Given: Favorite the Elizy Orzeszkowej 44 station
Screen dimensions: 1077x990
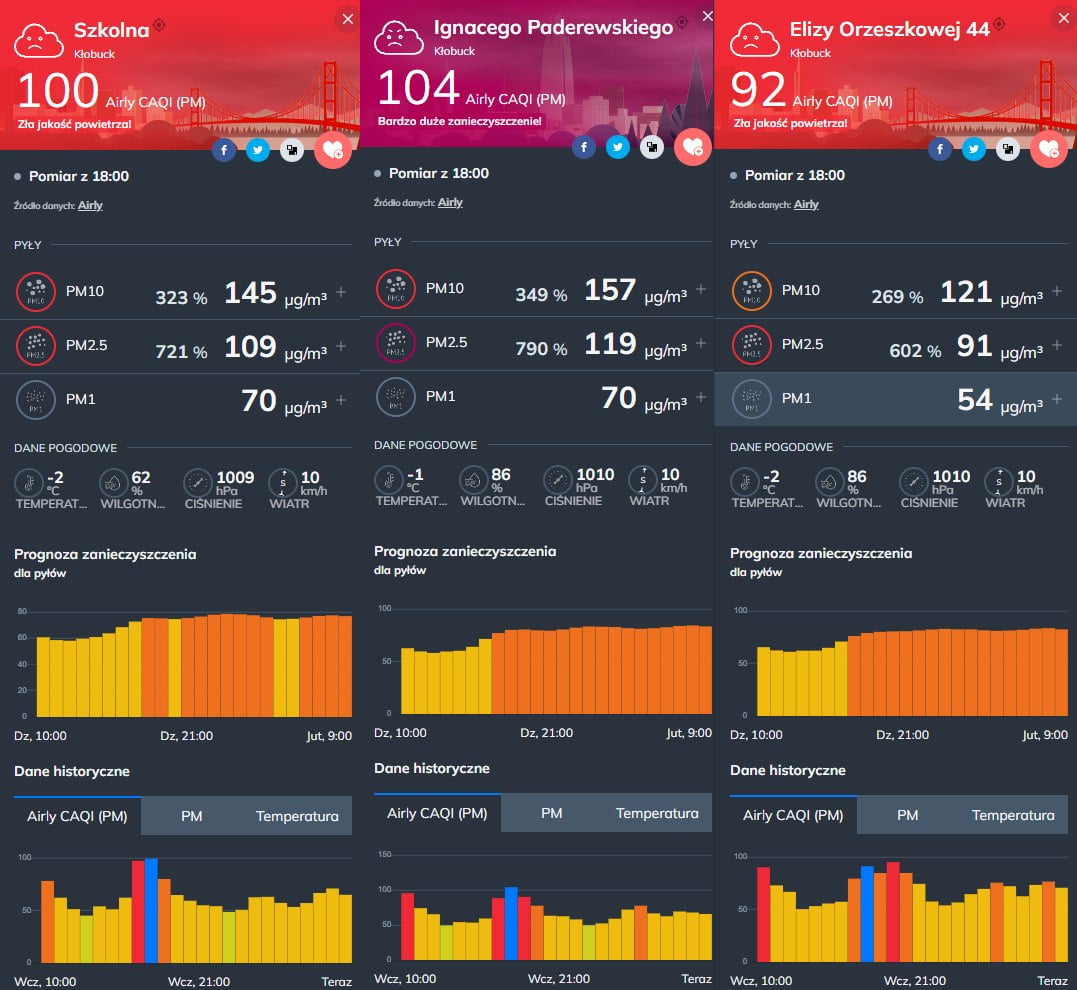Looking at the screenshot, I should [x=1048, y=149].
